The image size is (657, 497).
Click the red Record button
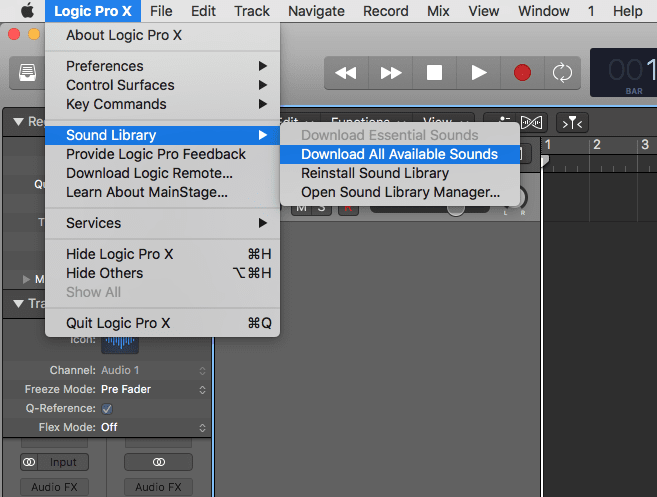pos(522,72)
